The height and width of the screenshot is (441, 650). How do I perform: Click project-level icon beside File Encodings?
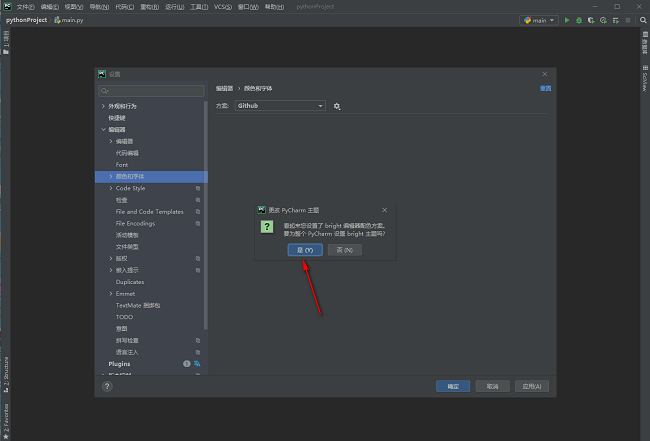point(198,223)
